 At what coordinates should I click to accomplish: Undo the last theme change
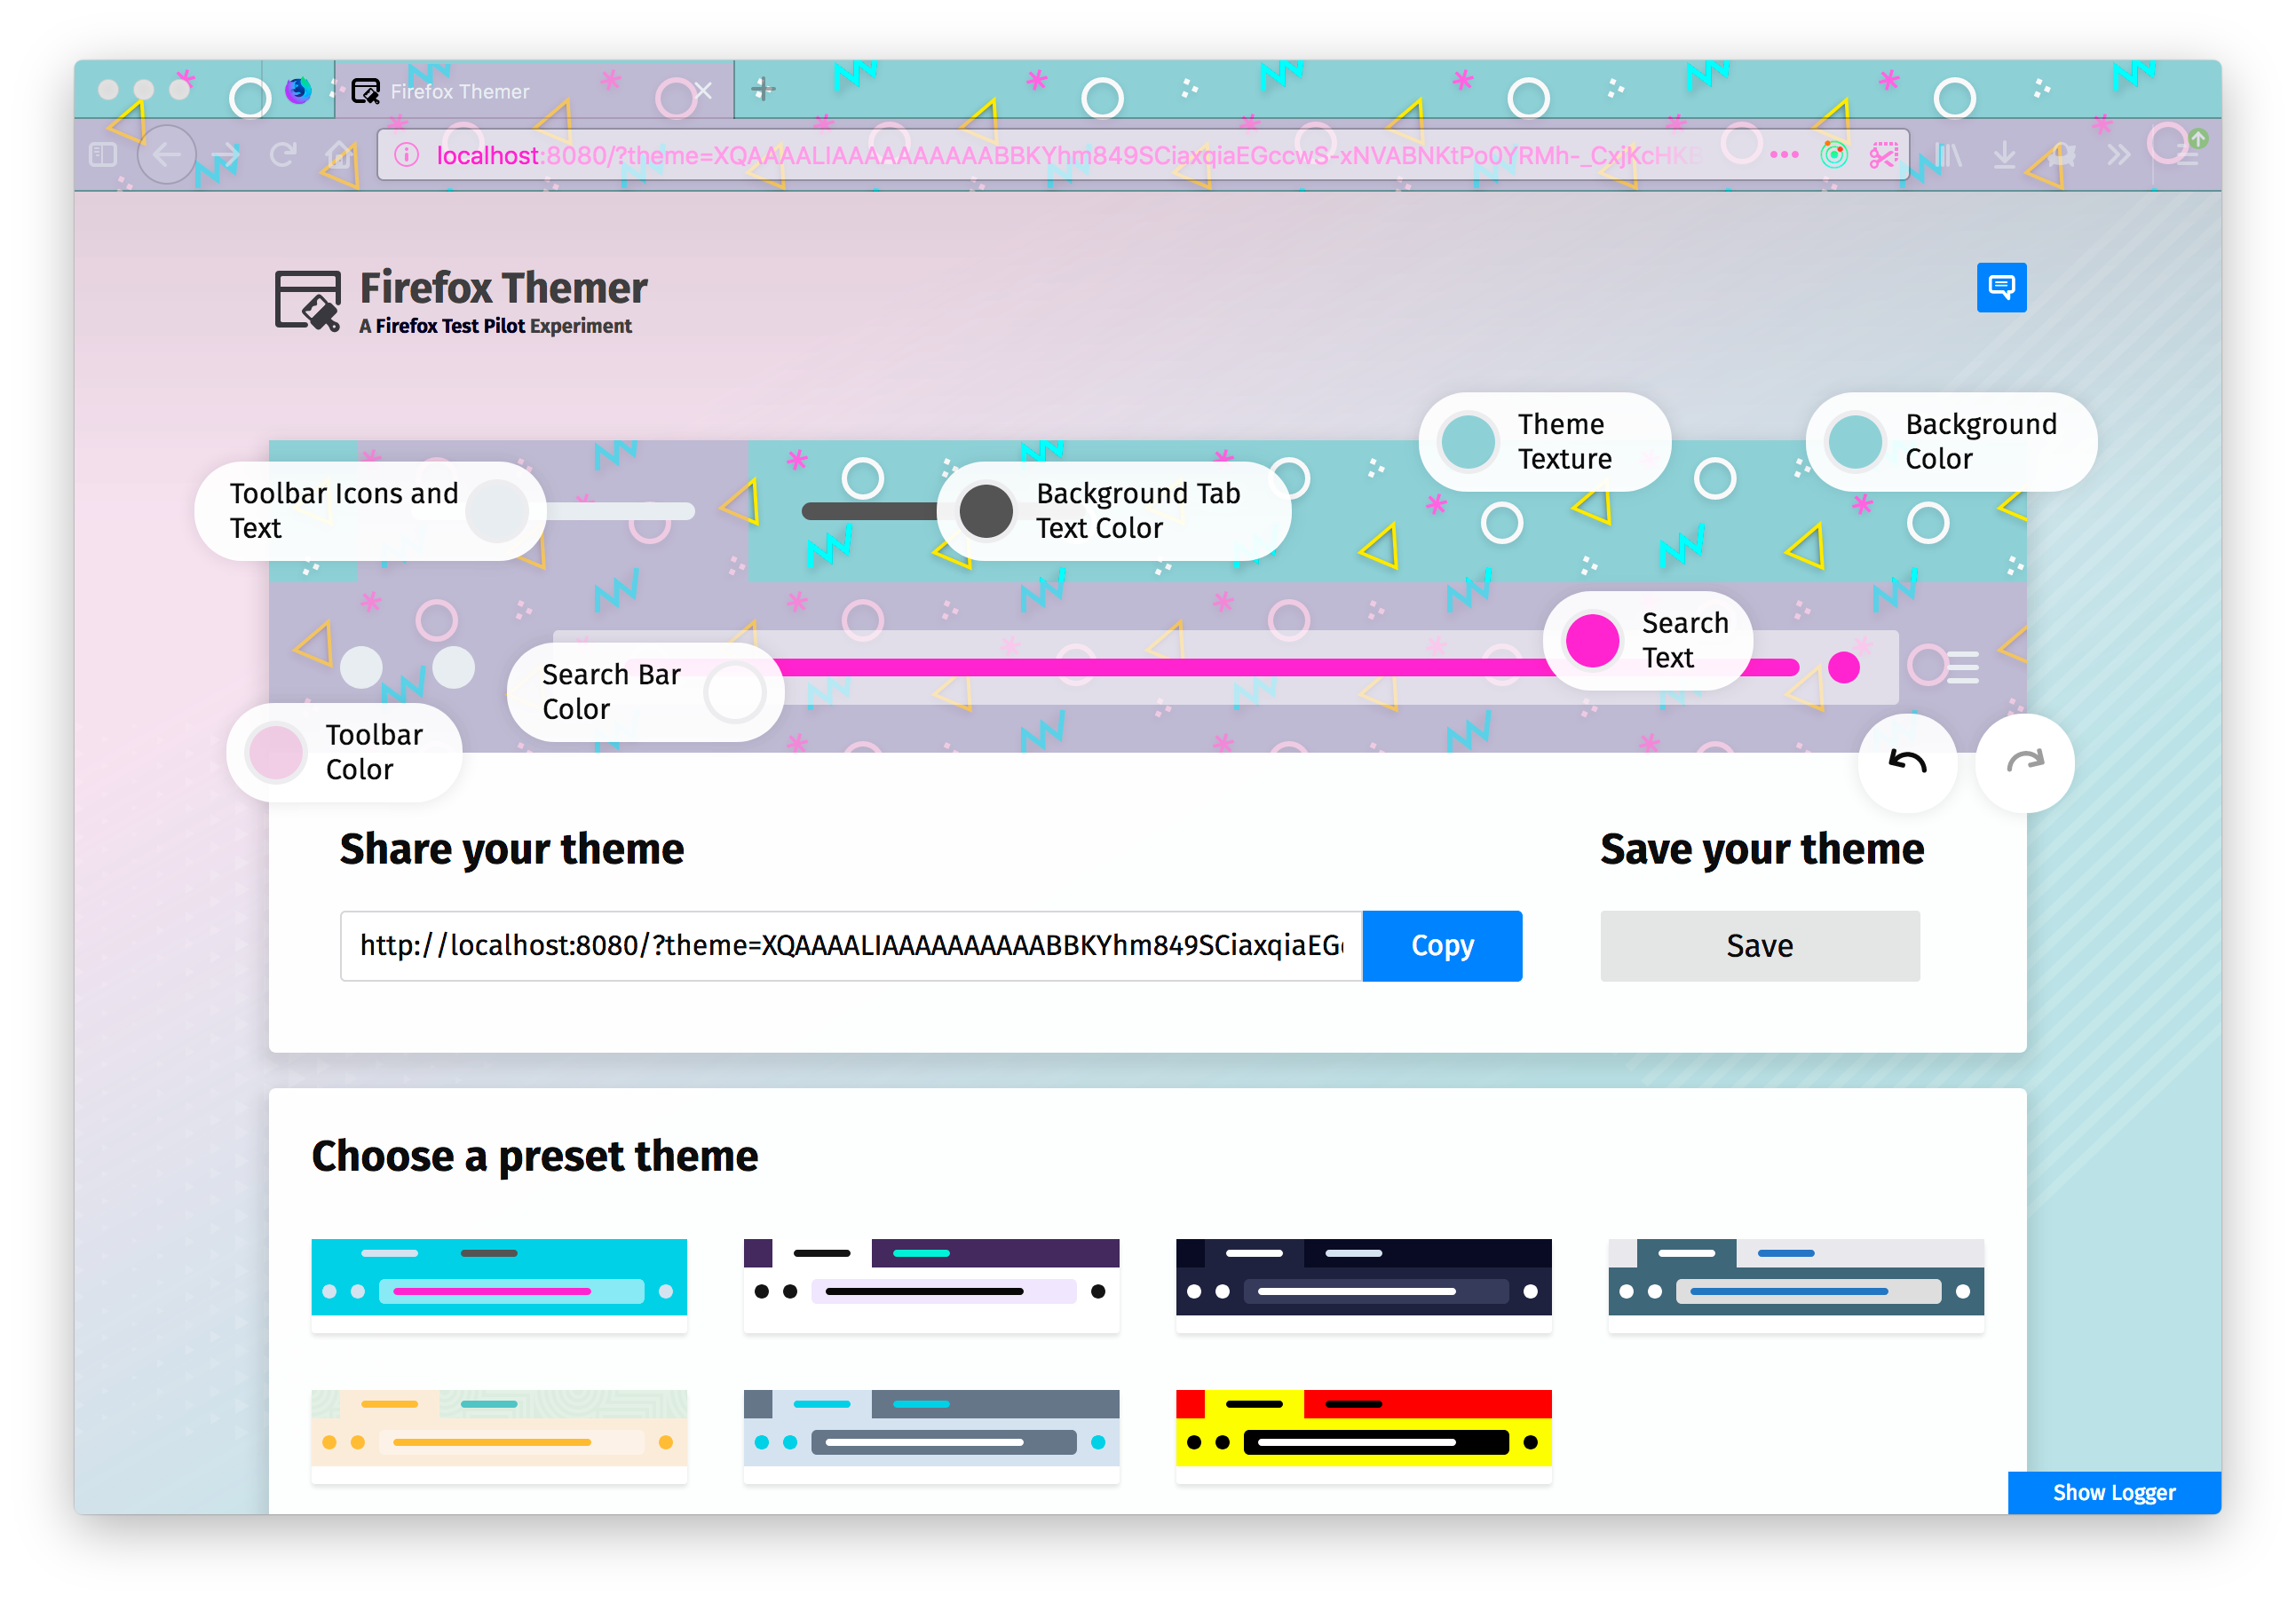tap(1907, 763)
